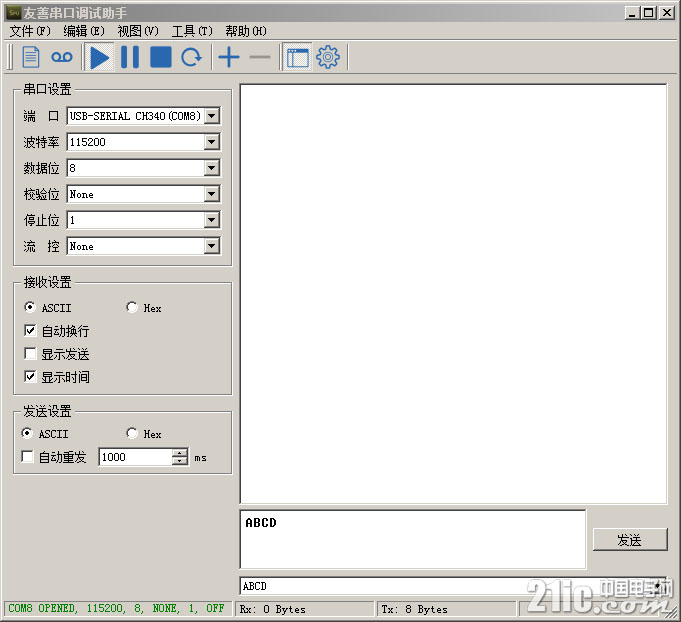Enable the 显示发送 checkbox
The image size is (681, 622).
tap(31, 354)
